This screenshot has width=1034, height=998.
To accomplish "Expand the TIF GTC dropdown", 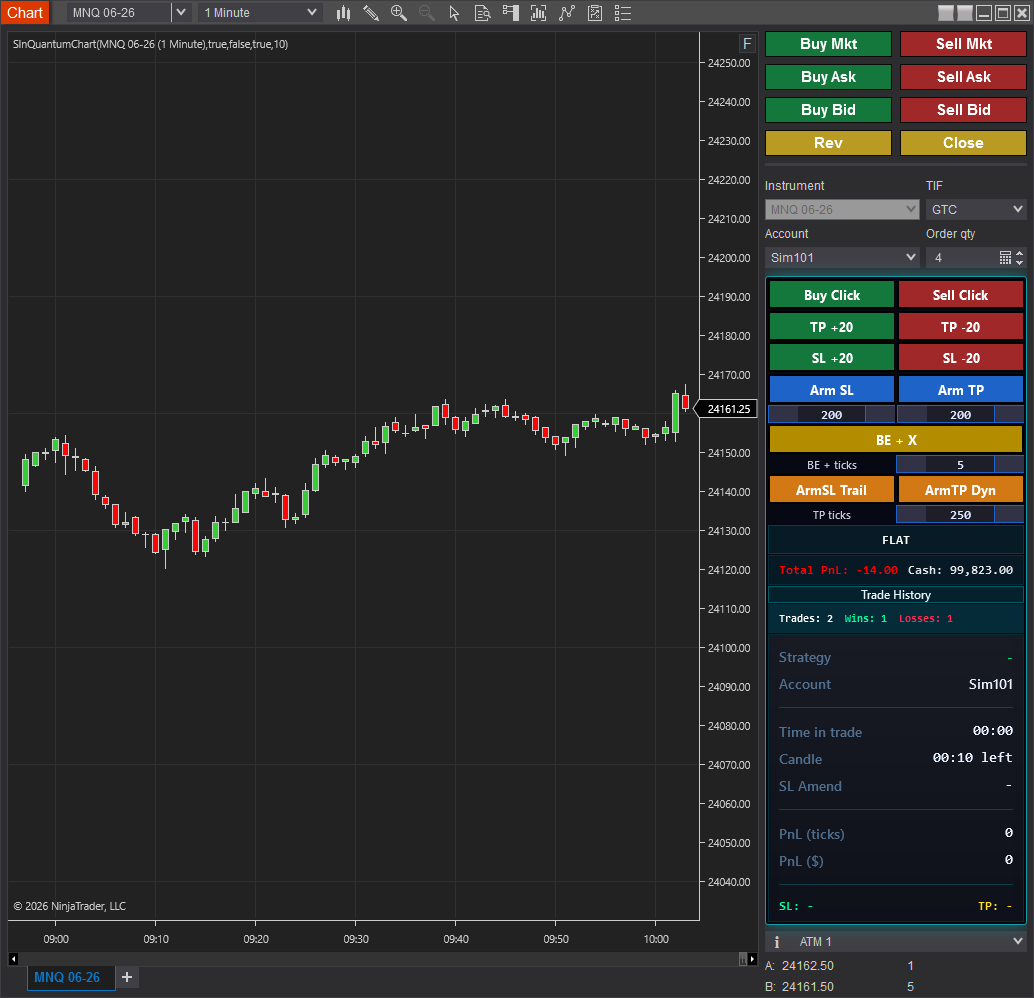I will pyautogui.click(x=975, y=210).
